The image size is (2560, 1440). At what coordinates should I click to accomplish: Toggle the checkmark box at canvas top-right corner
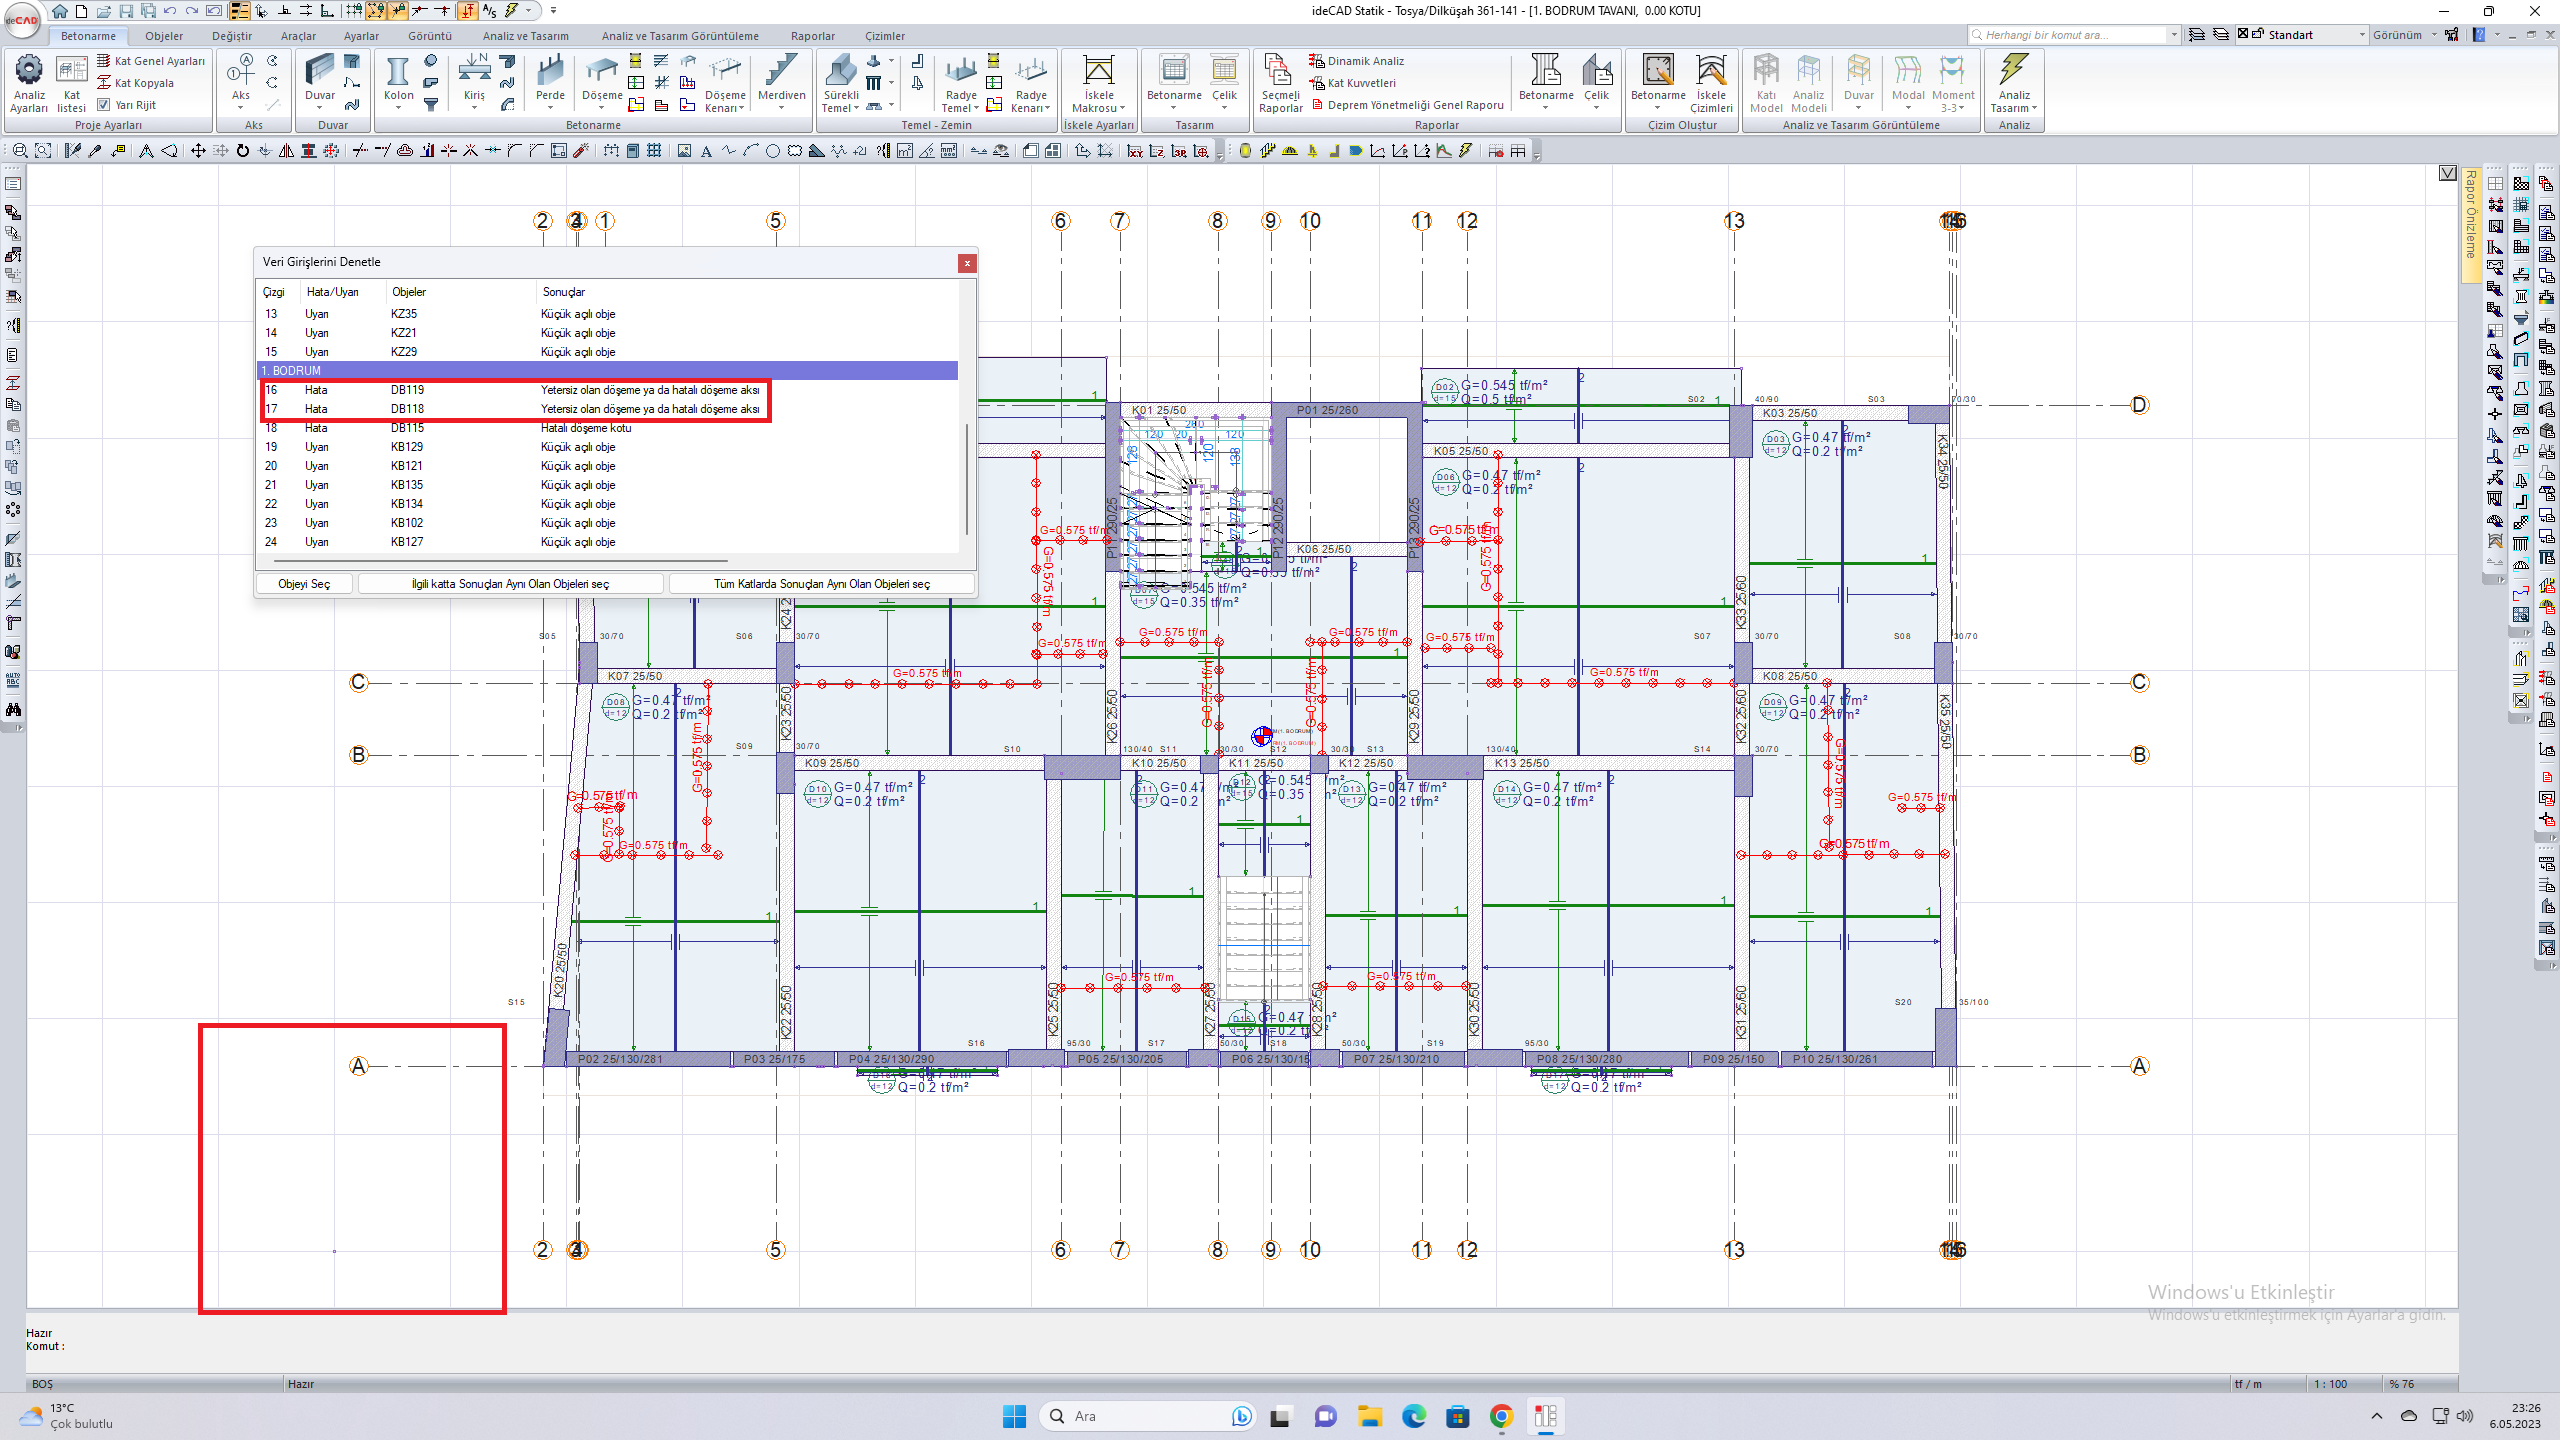tap(2447, 173)
